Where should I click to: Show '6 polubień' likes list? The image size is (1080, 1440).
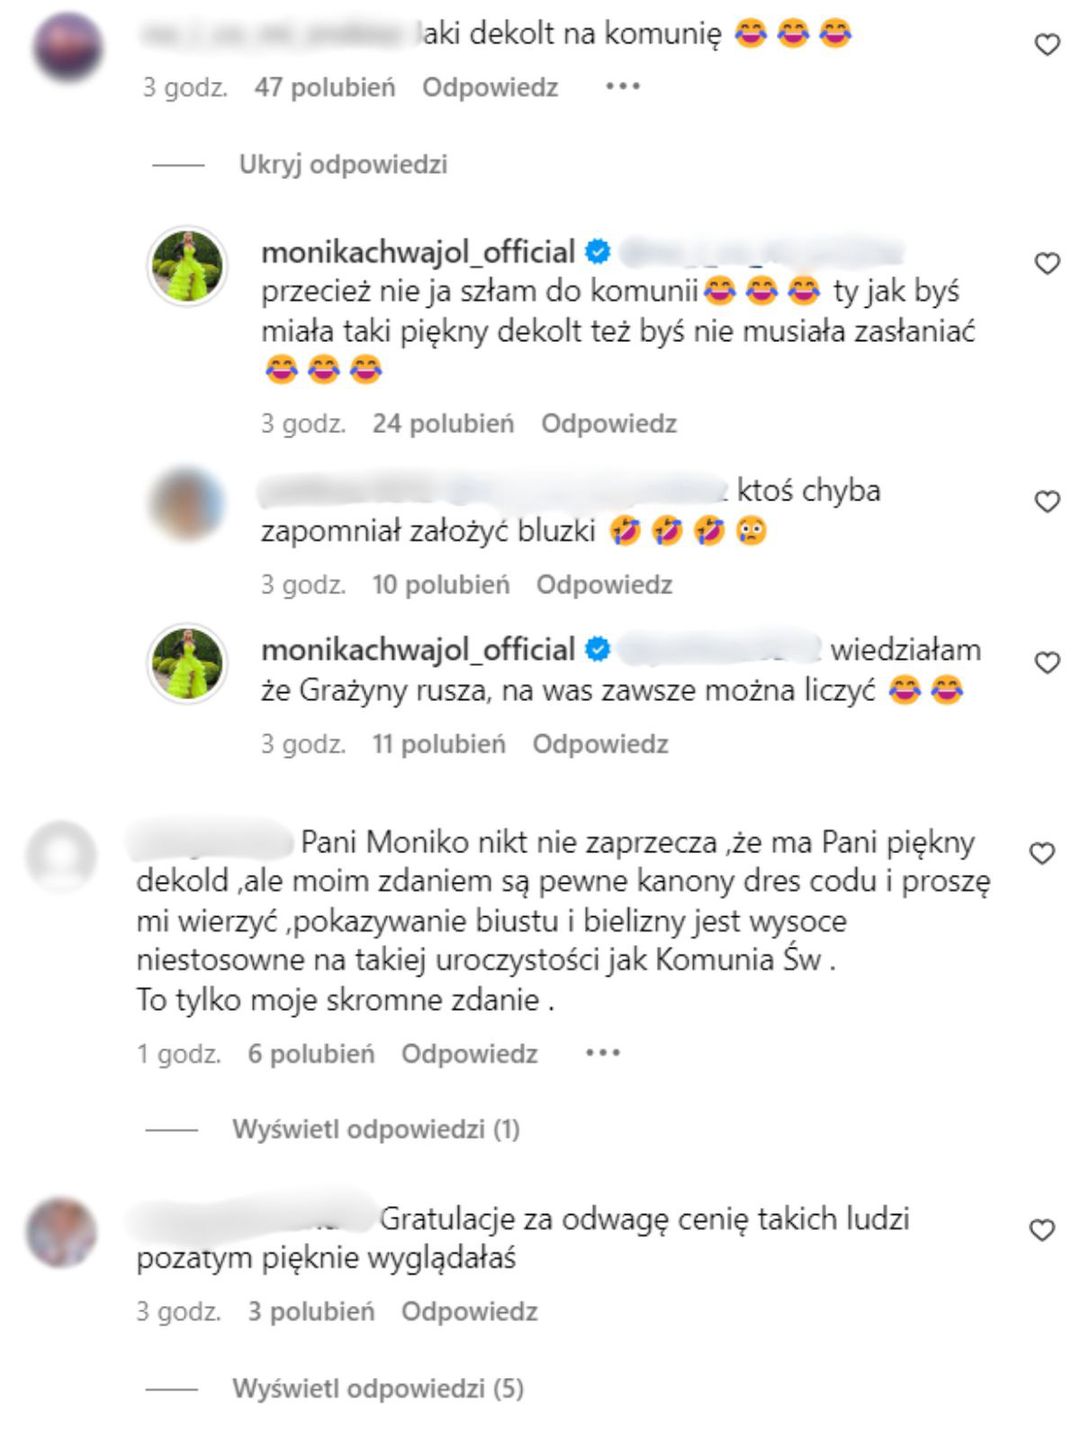pos(311,1053)
